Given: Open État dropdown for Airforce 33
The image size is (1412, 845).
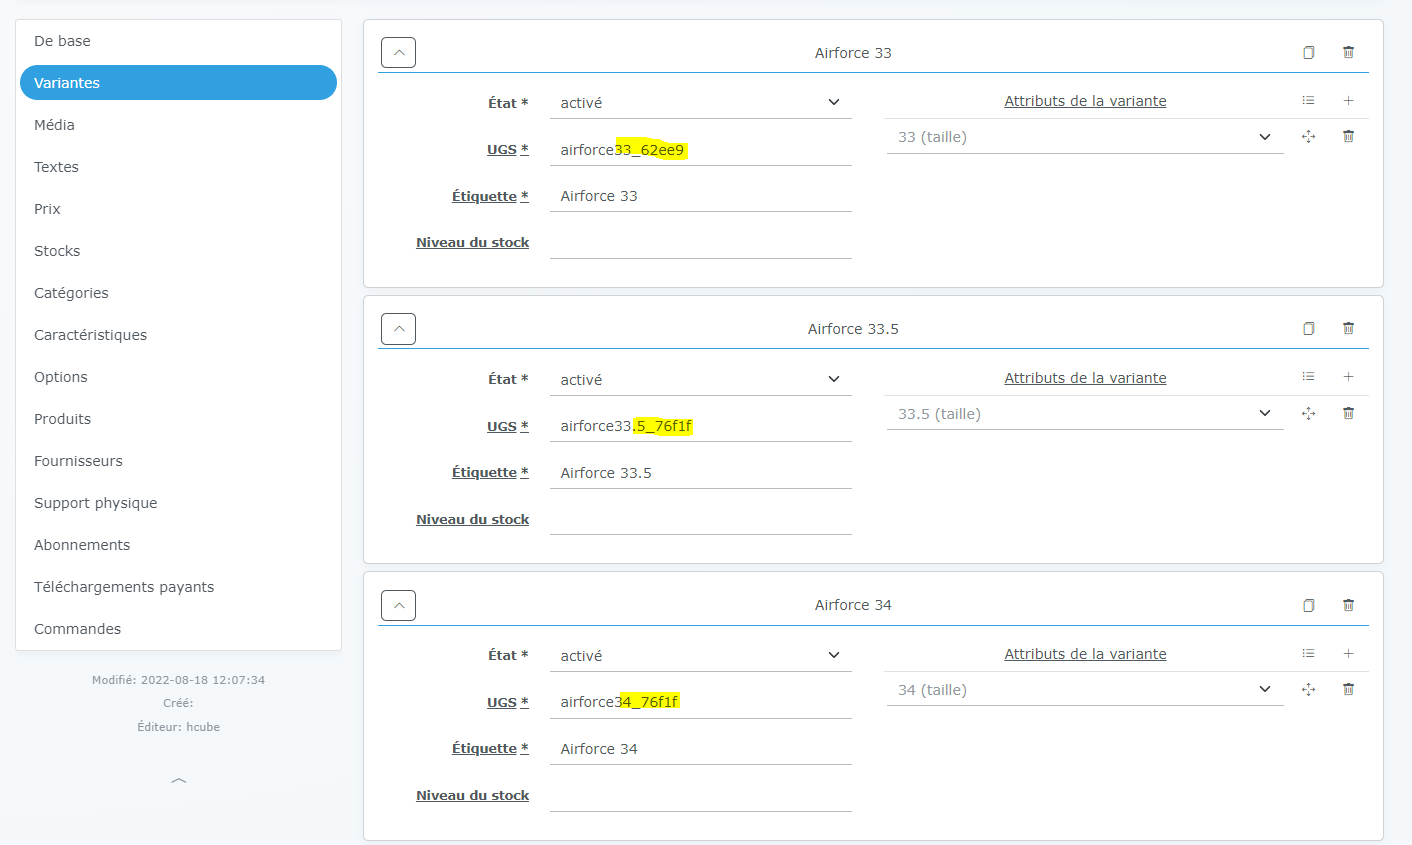Looking at the screenshot, I should coord(701,103).
